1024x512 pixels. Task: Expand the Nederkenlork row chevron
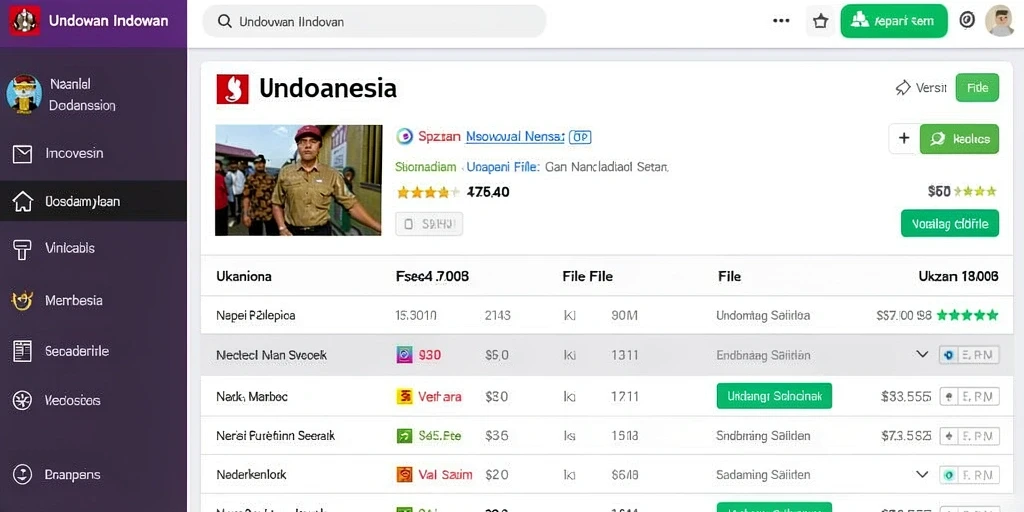[x=922, y=474]
